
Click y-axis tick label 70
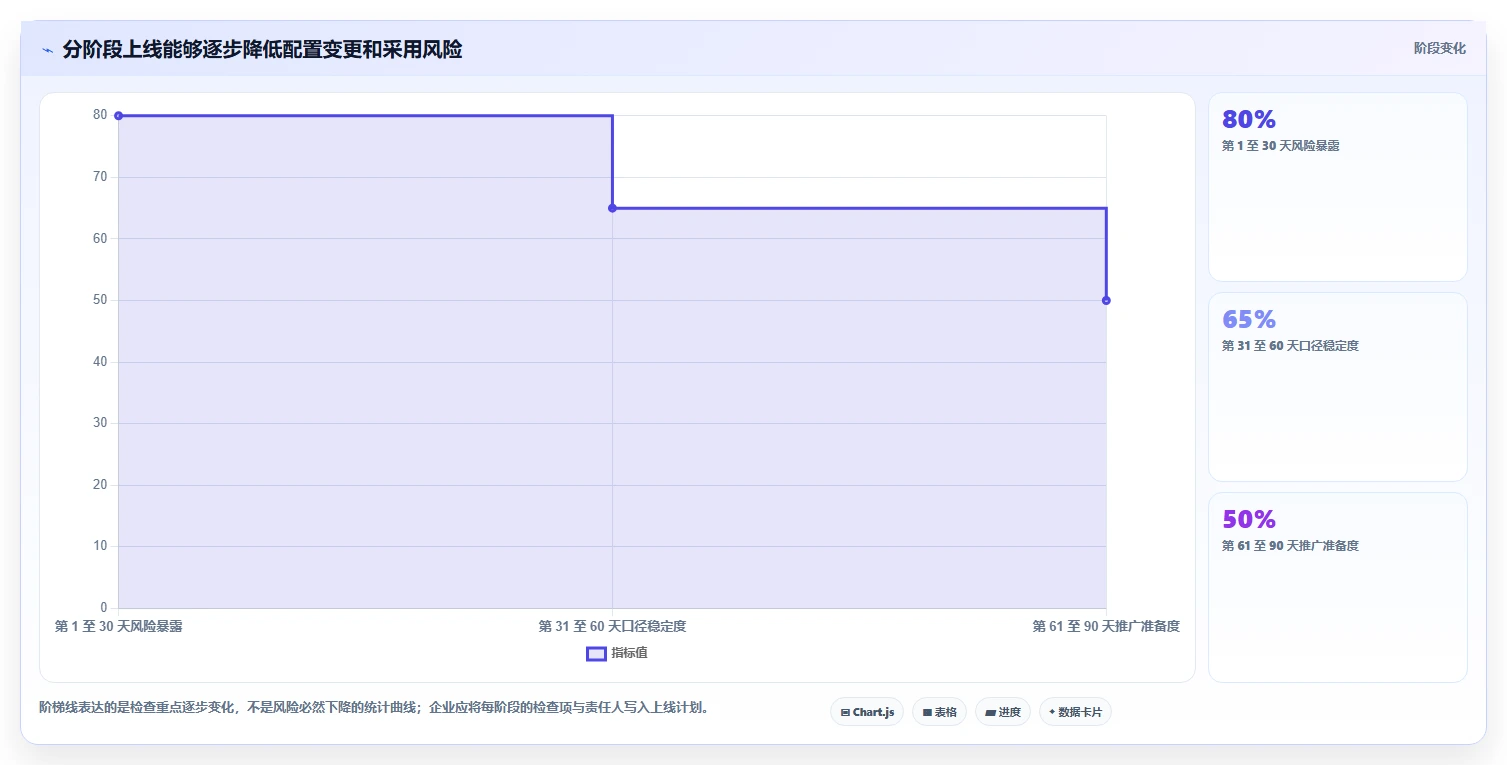pyautogui.click(x=100, y=177)
